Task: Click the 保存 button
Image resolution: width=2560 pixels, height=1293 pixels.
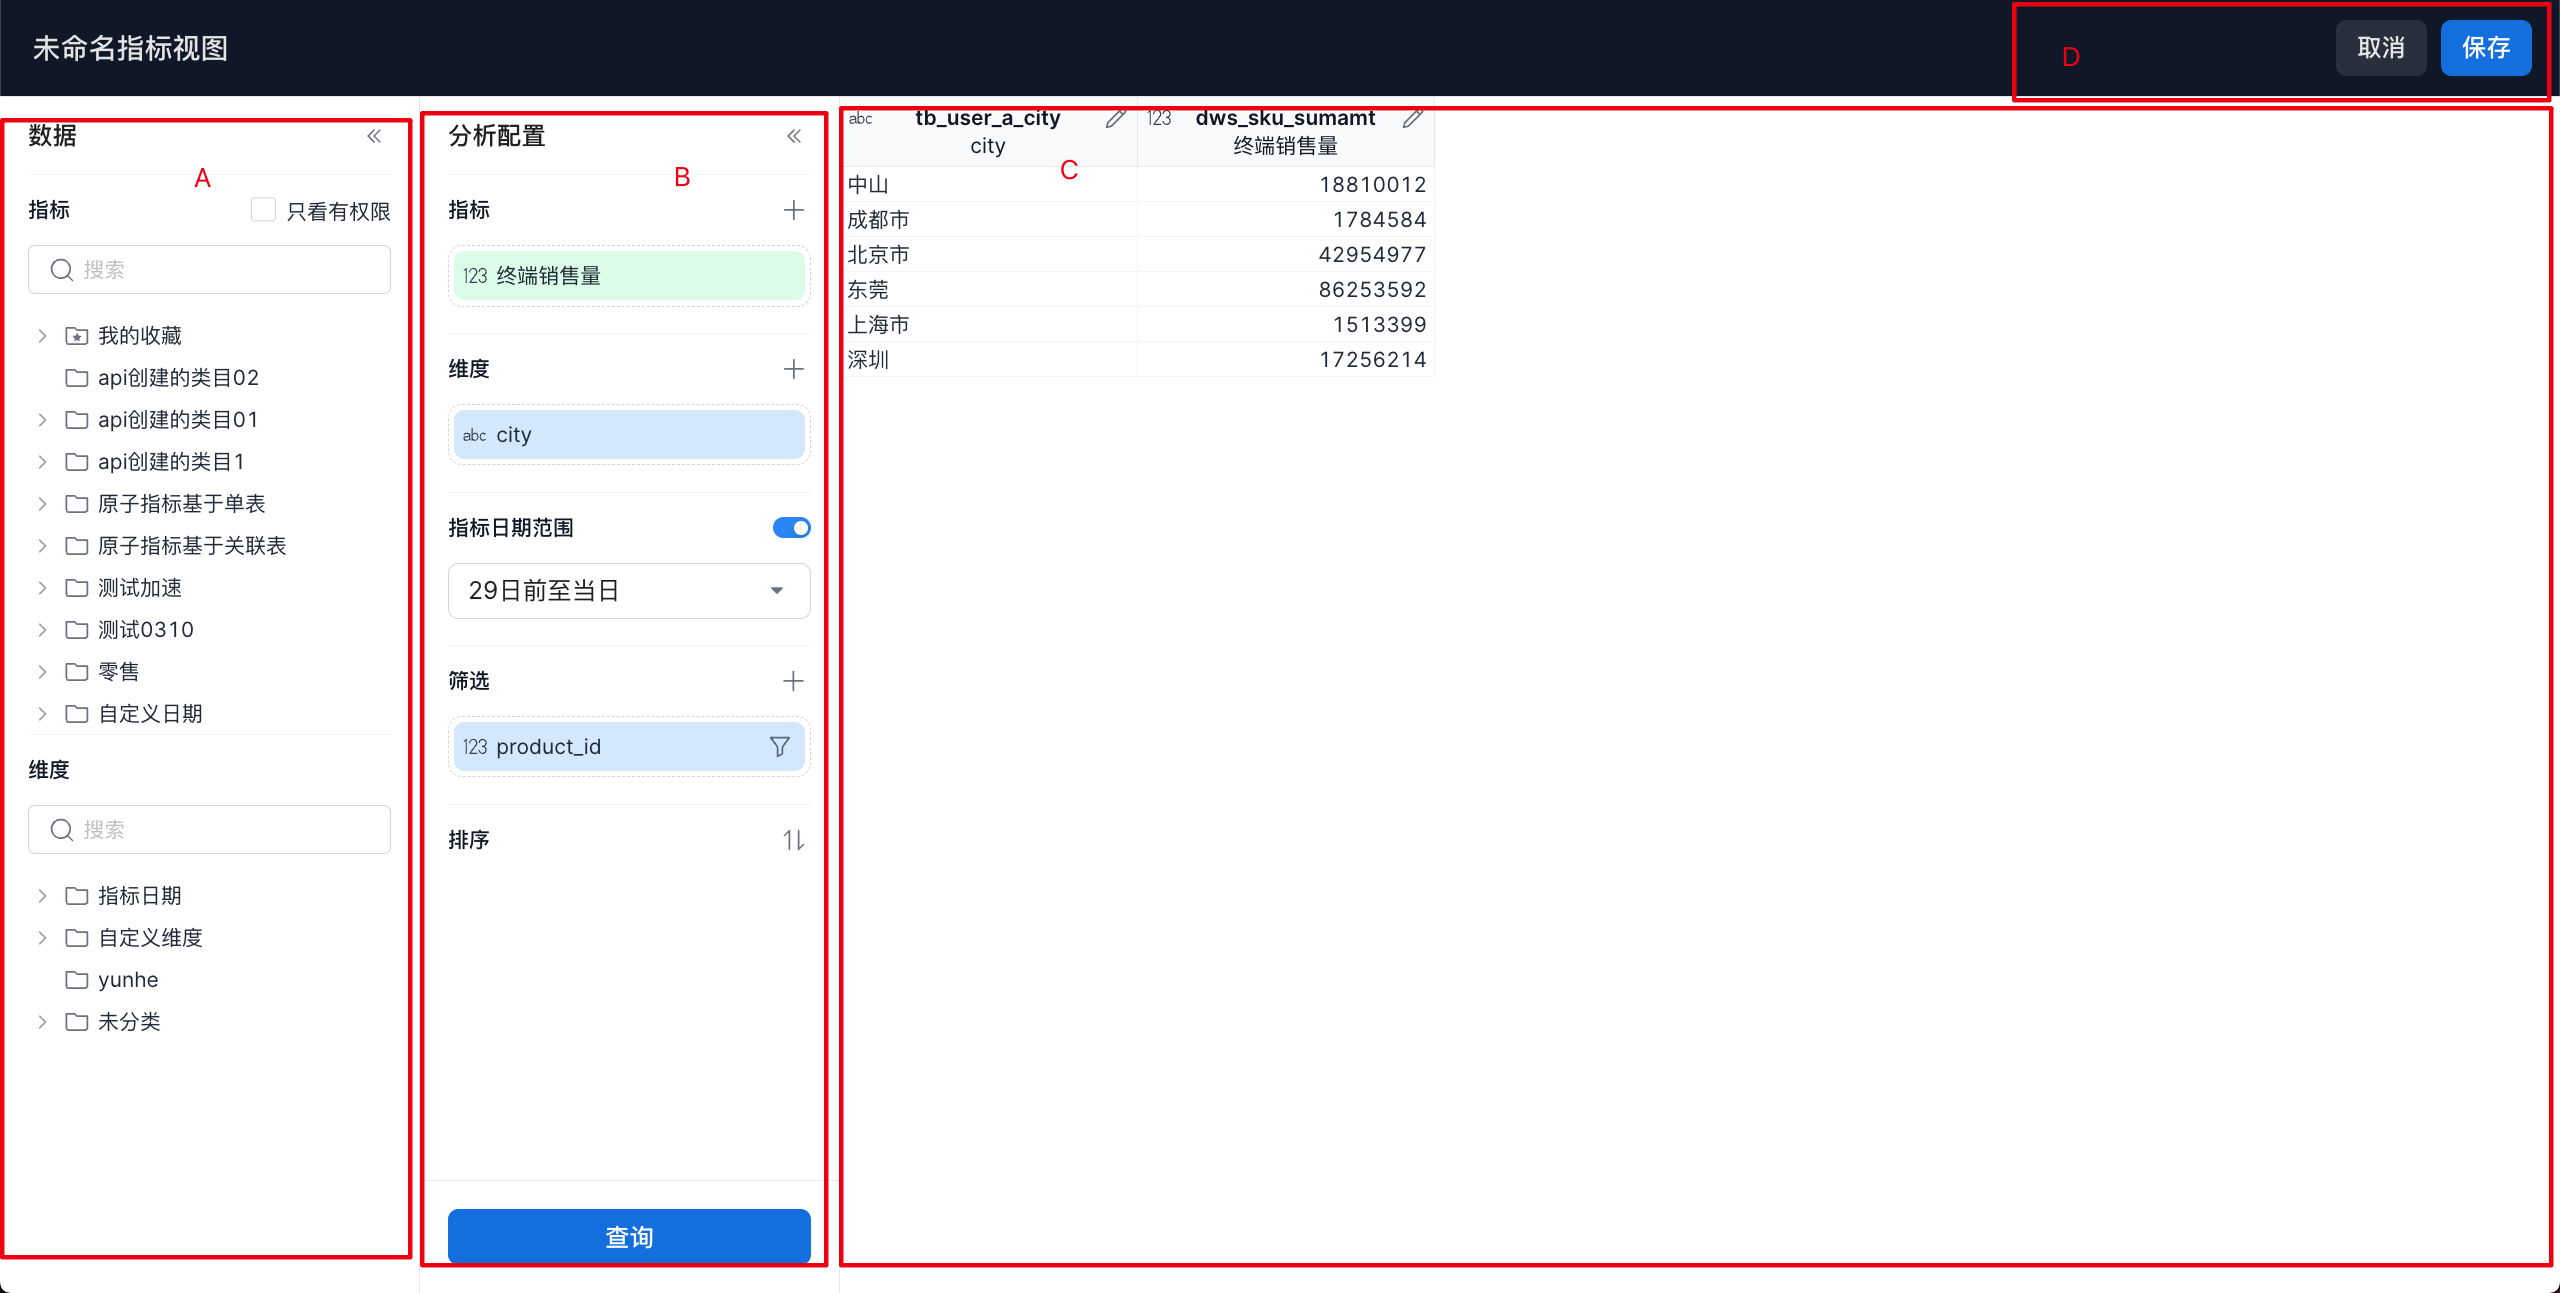Action: 2485,48
